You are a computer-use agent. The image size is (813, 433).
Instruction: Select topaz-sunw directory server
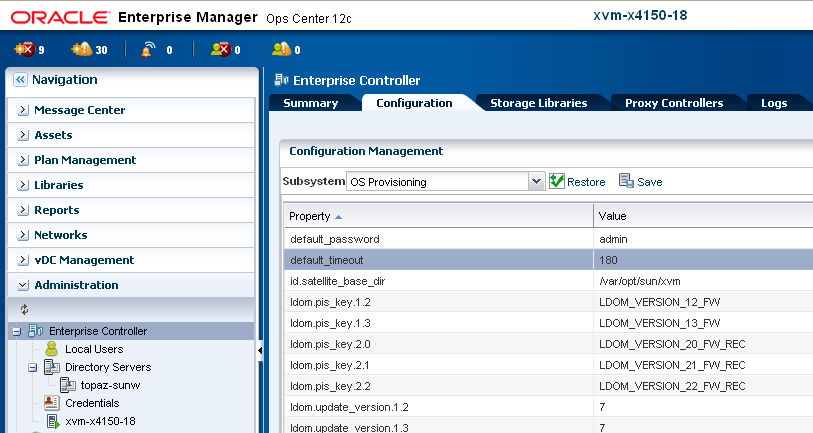[110, 385]
